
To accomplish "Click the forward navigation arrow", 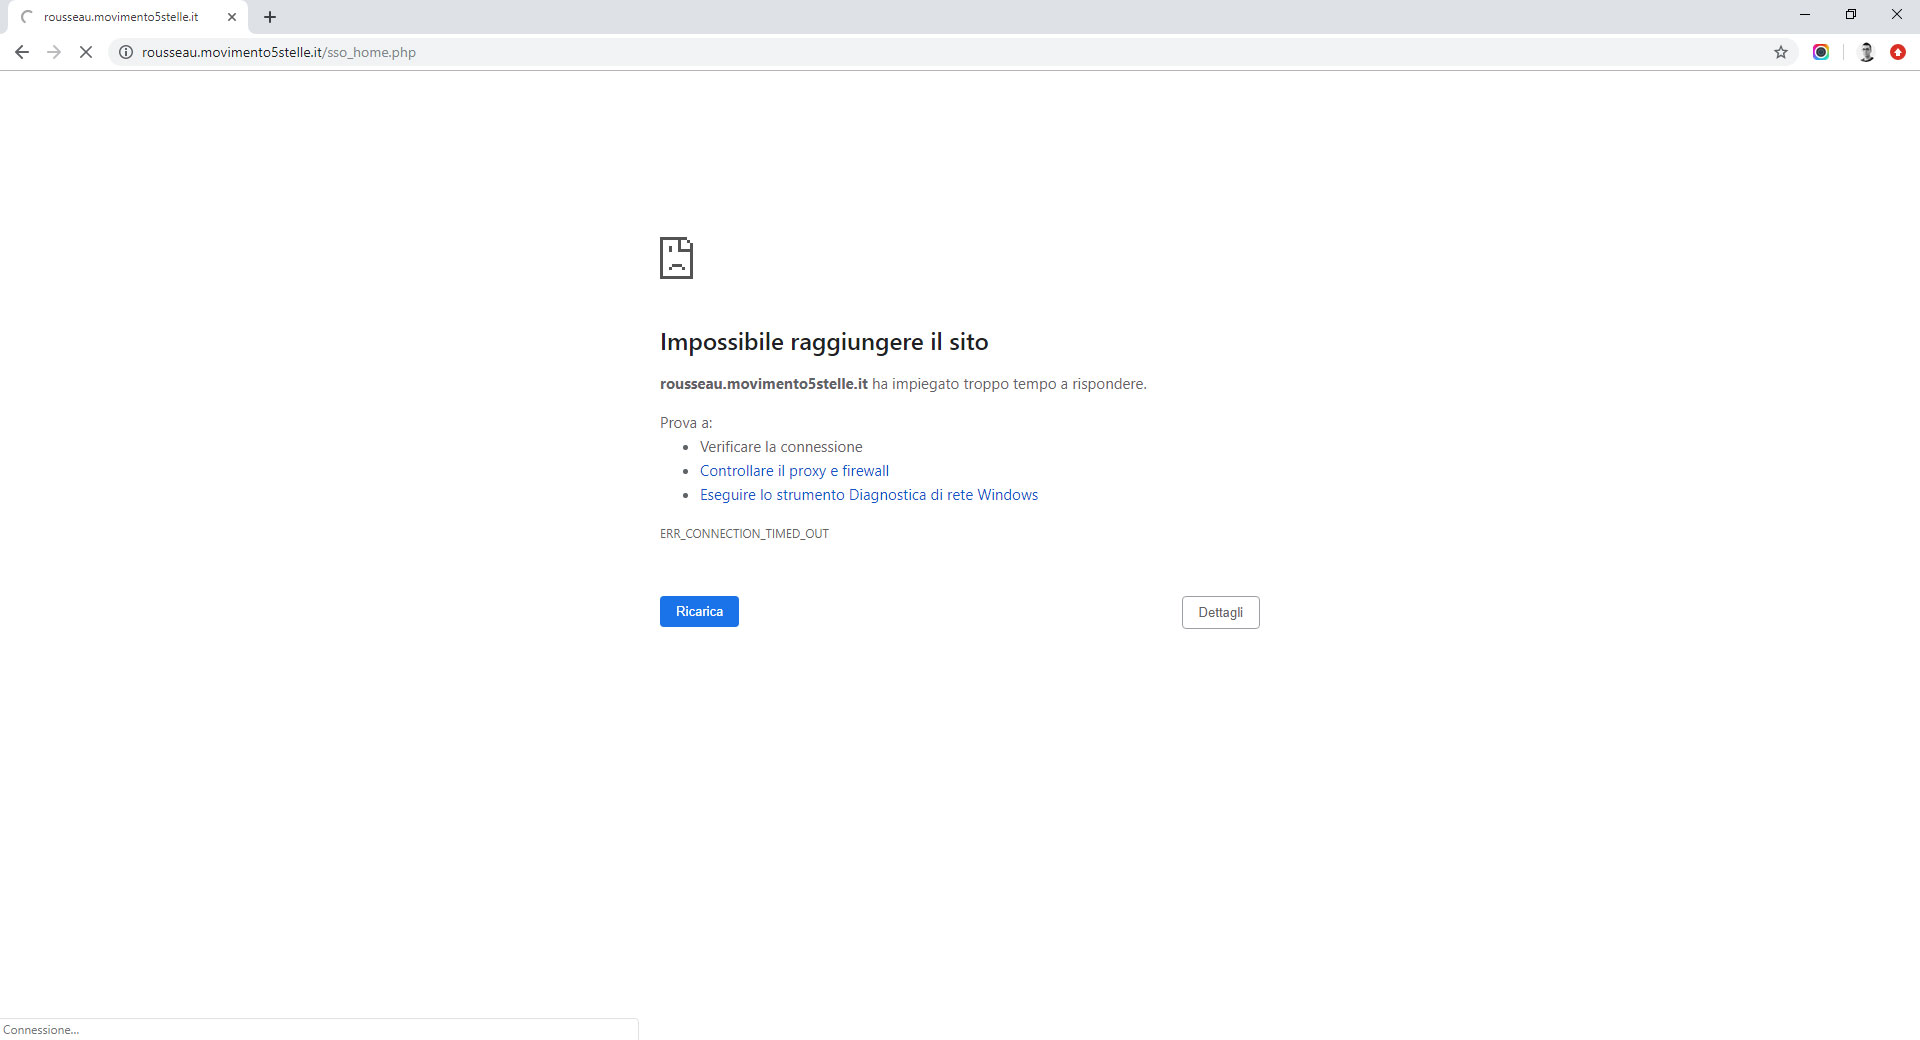I will [x=54, y=52].
